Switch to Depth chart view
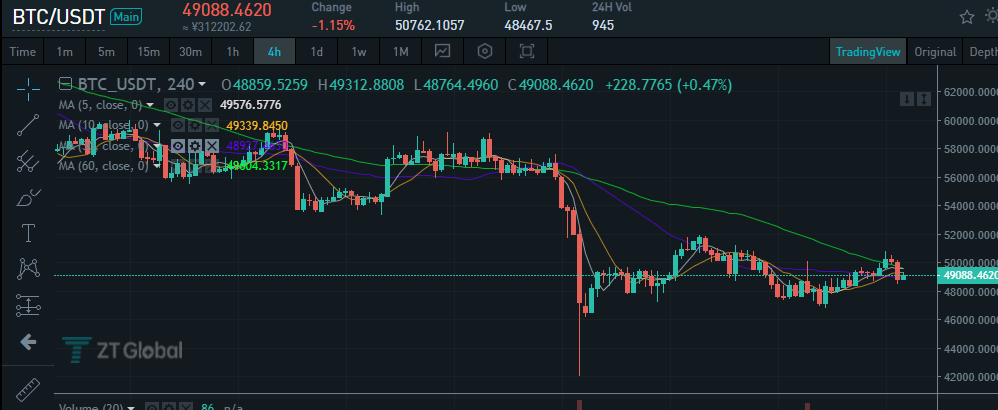The height and width of the screenshot is (410, 998). (x=981, y=52)
